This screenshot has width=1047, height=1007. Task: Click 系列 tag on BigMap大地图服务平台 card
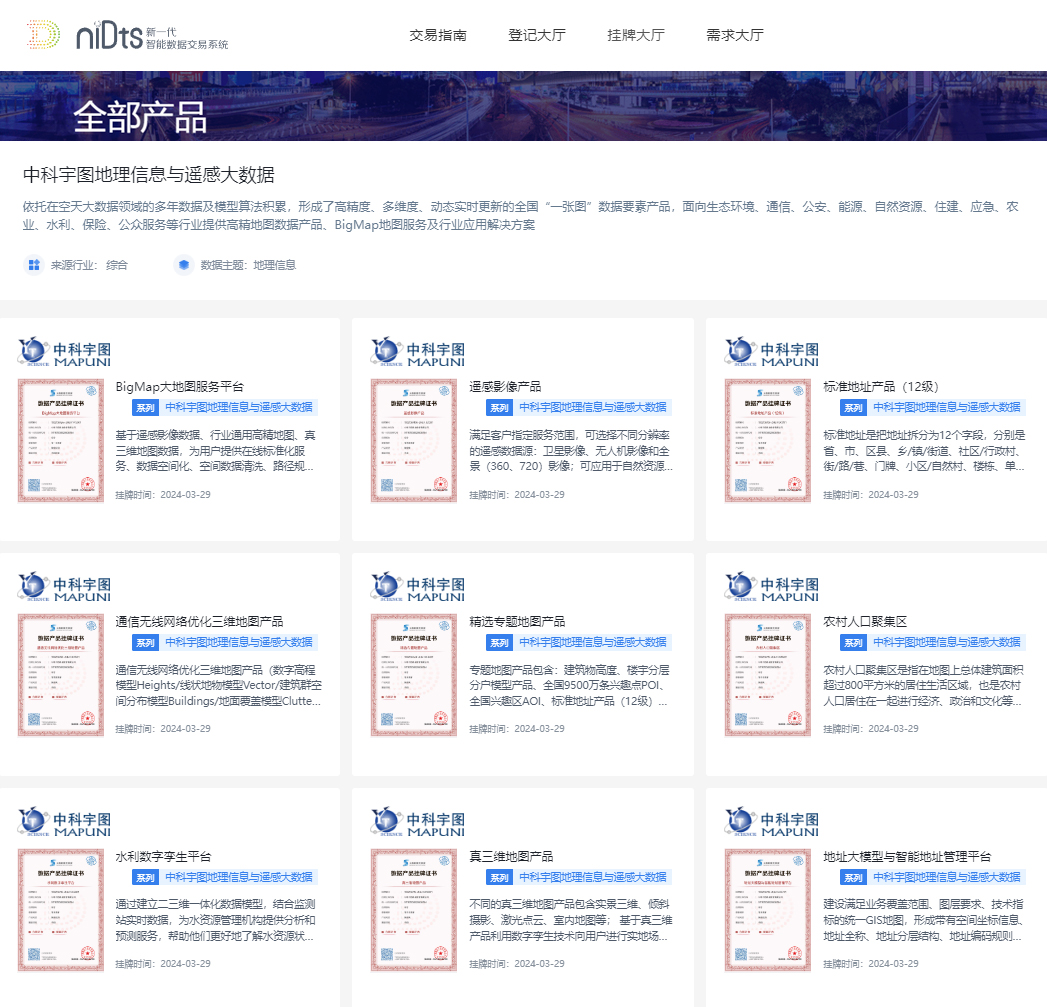[x=145, y=407]
